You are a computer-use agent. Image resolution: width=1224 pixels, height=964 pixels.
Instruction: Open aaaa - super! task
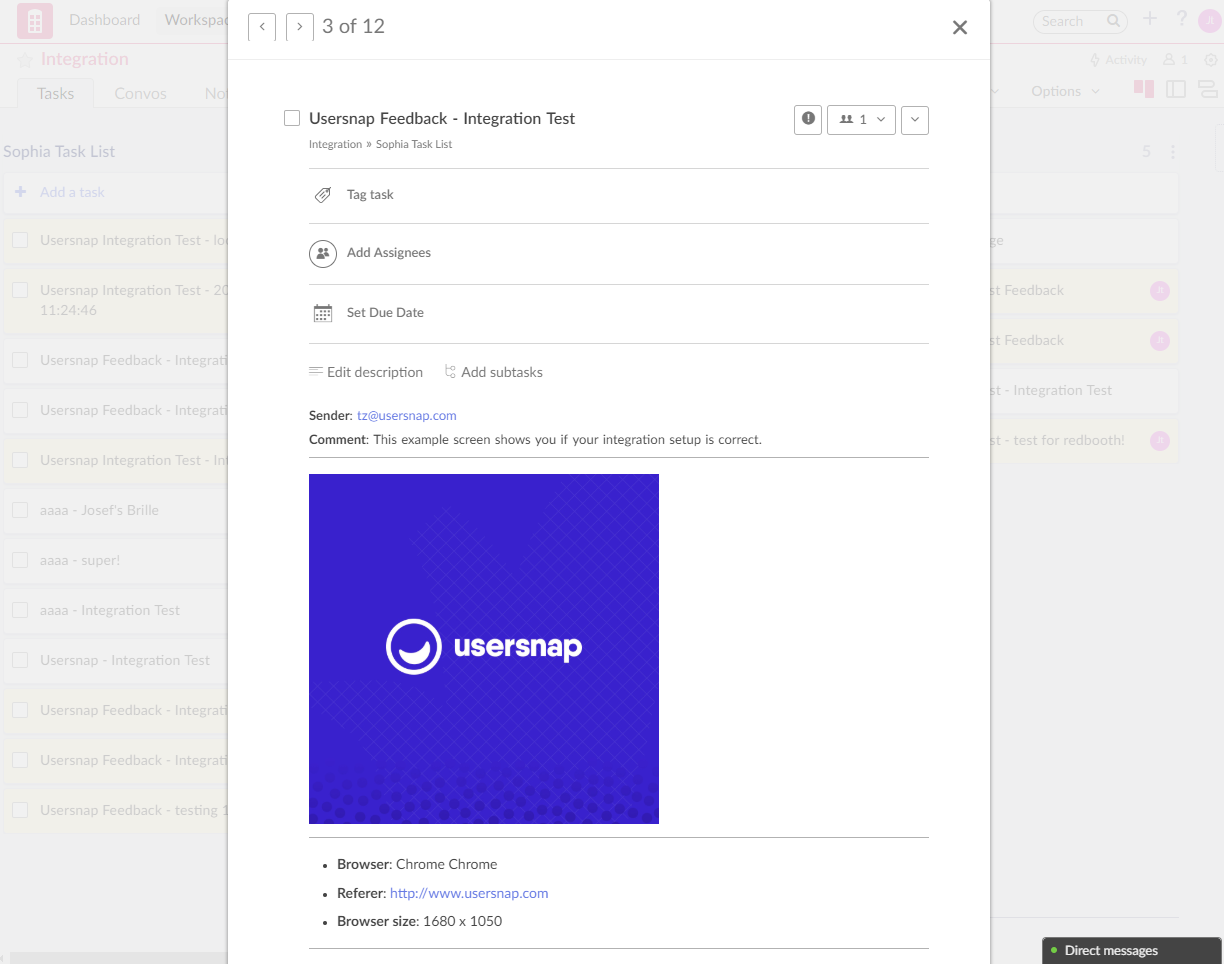point(80,560)
